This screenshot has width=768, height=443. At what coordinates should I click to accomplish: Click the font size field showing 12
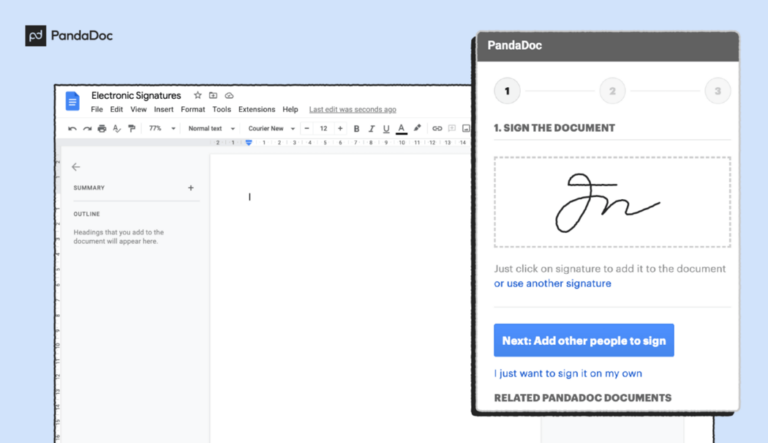coord(323,128)
